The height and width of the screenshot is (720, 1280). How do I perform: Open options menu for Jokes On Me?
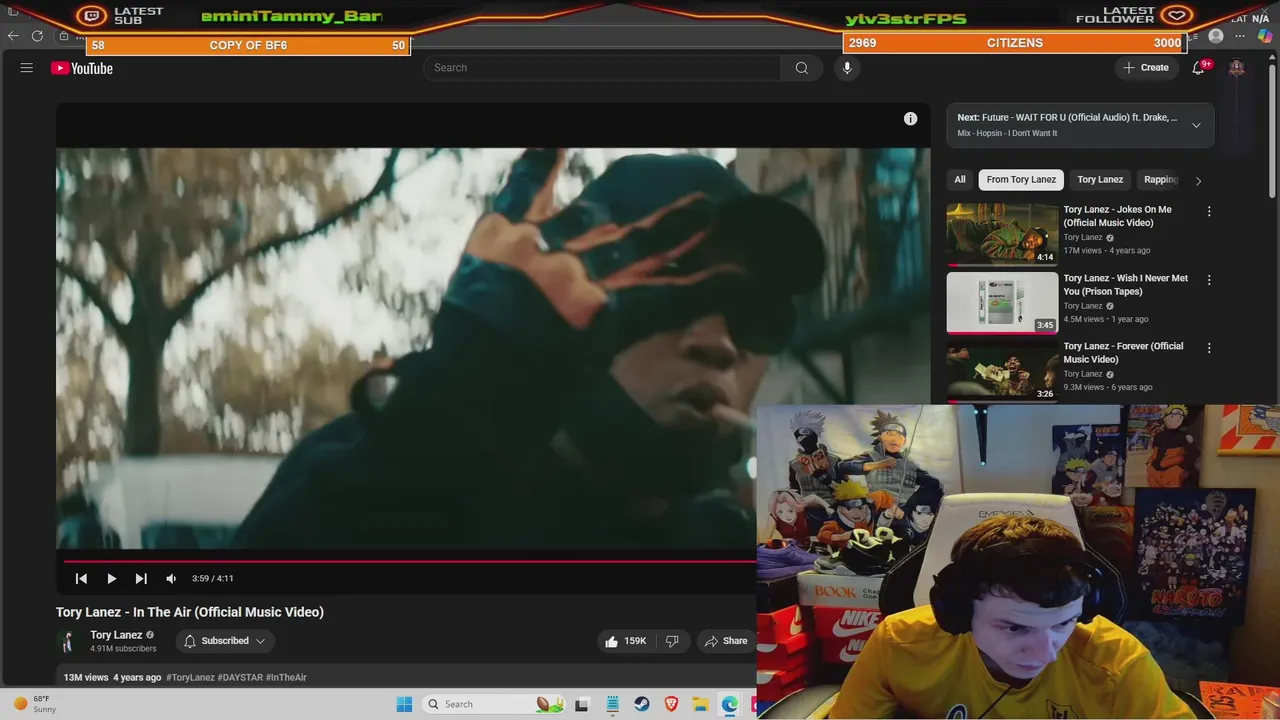click(x=1209, y=212)
